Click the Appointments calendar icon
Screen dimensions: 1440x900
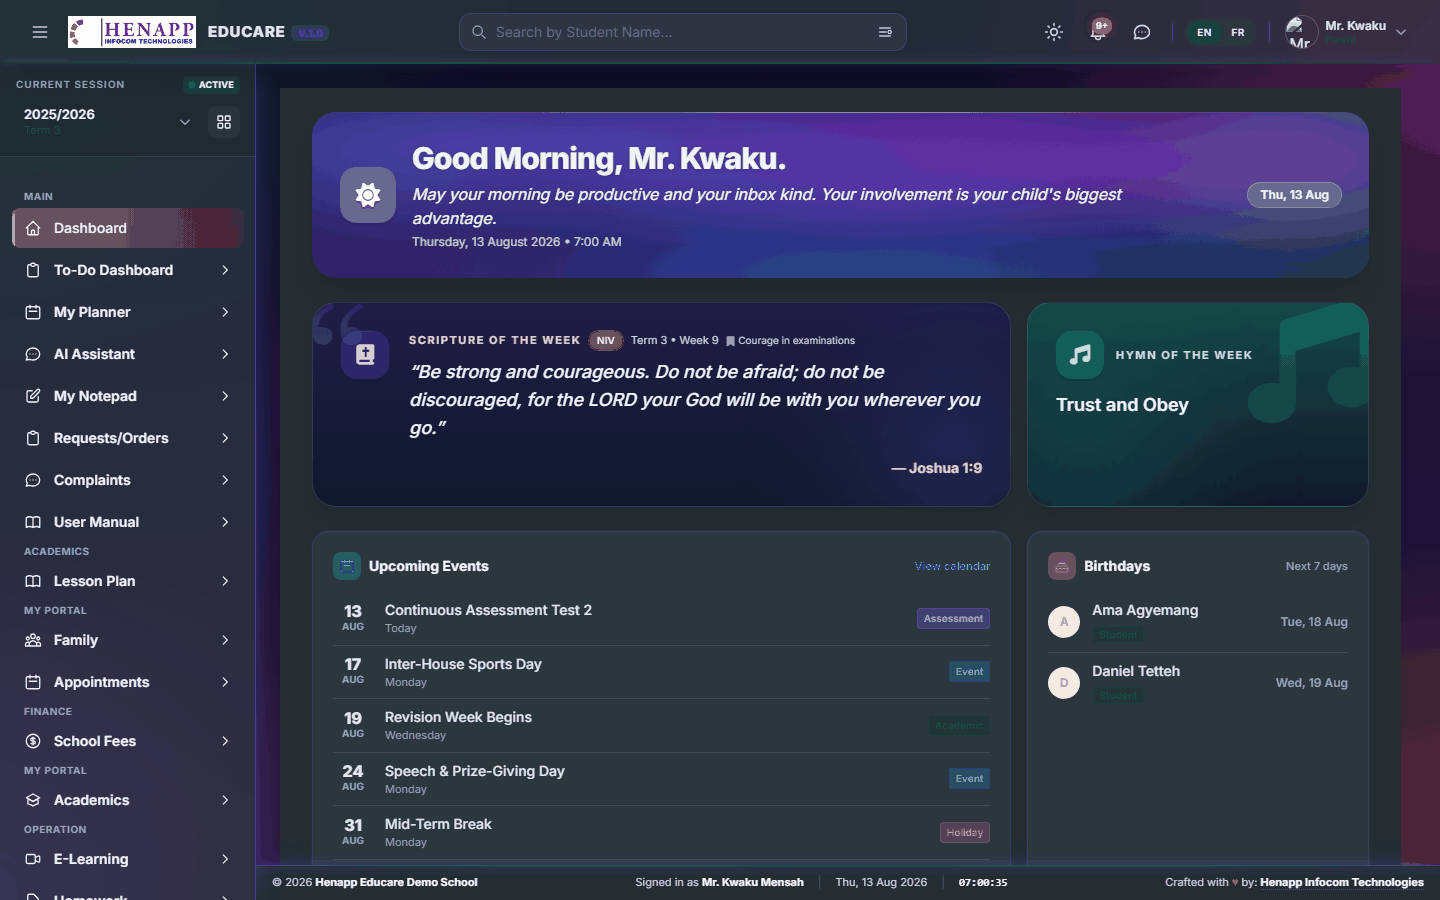click(x=33, y=682)
